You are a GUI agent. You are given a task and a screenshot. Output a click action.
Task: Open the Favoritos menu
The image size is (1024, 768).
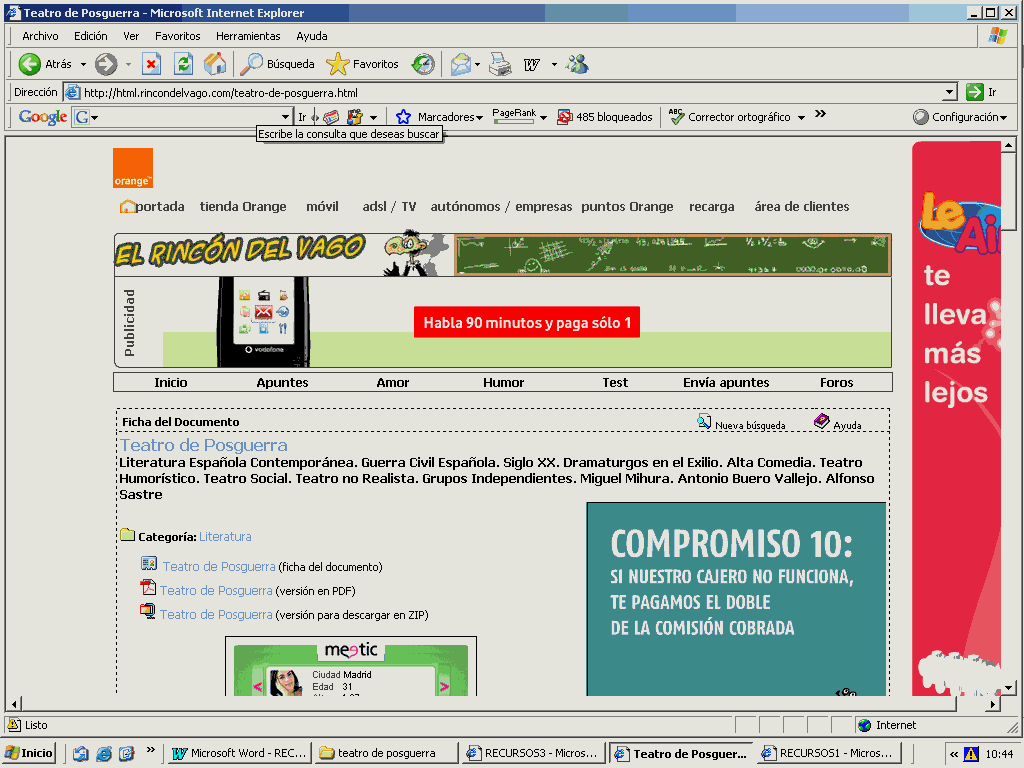tap(178, 36)
